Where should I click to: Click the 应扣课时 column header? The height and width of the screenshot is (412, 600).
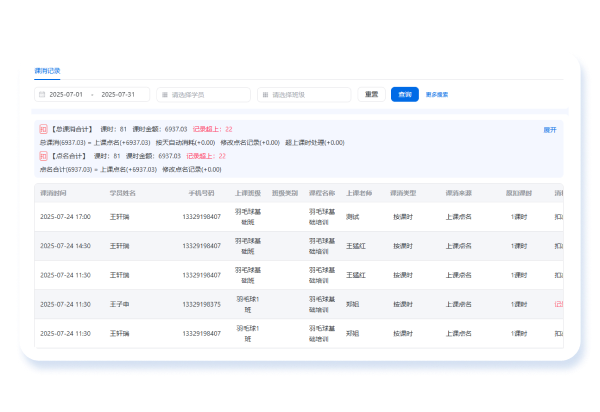point(519,193)
